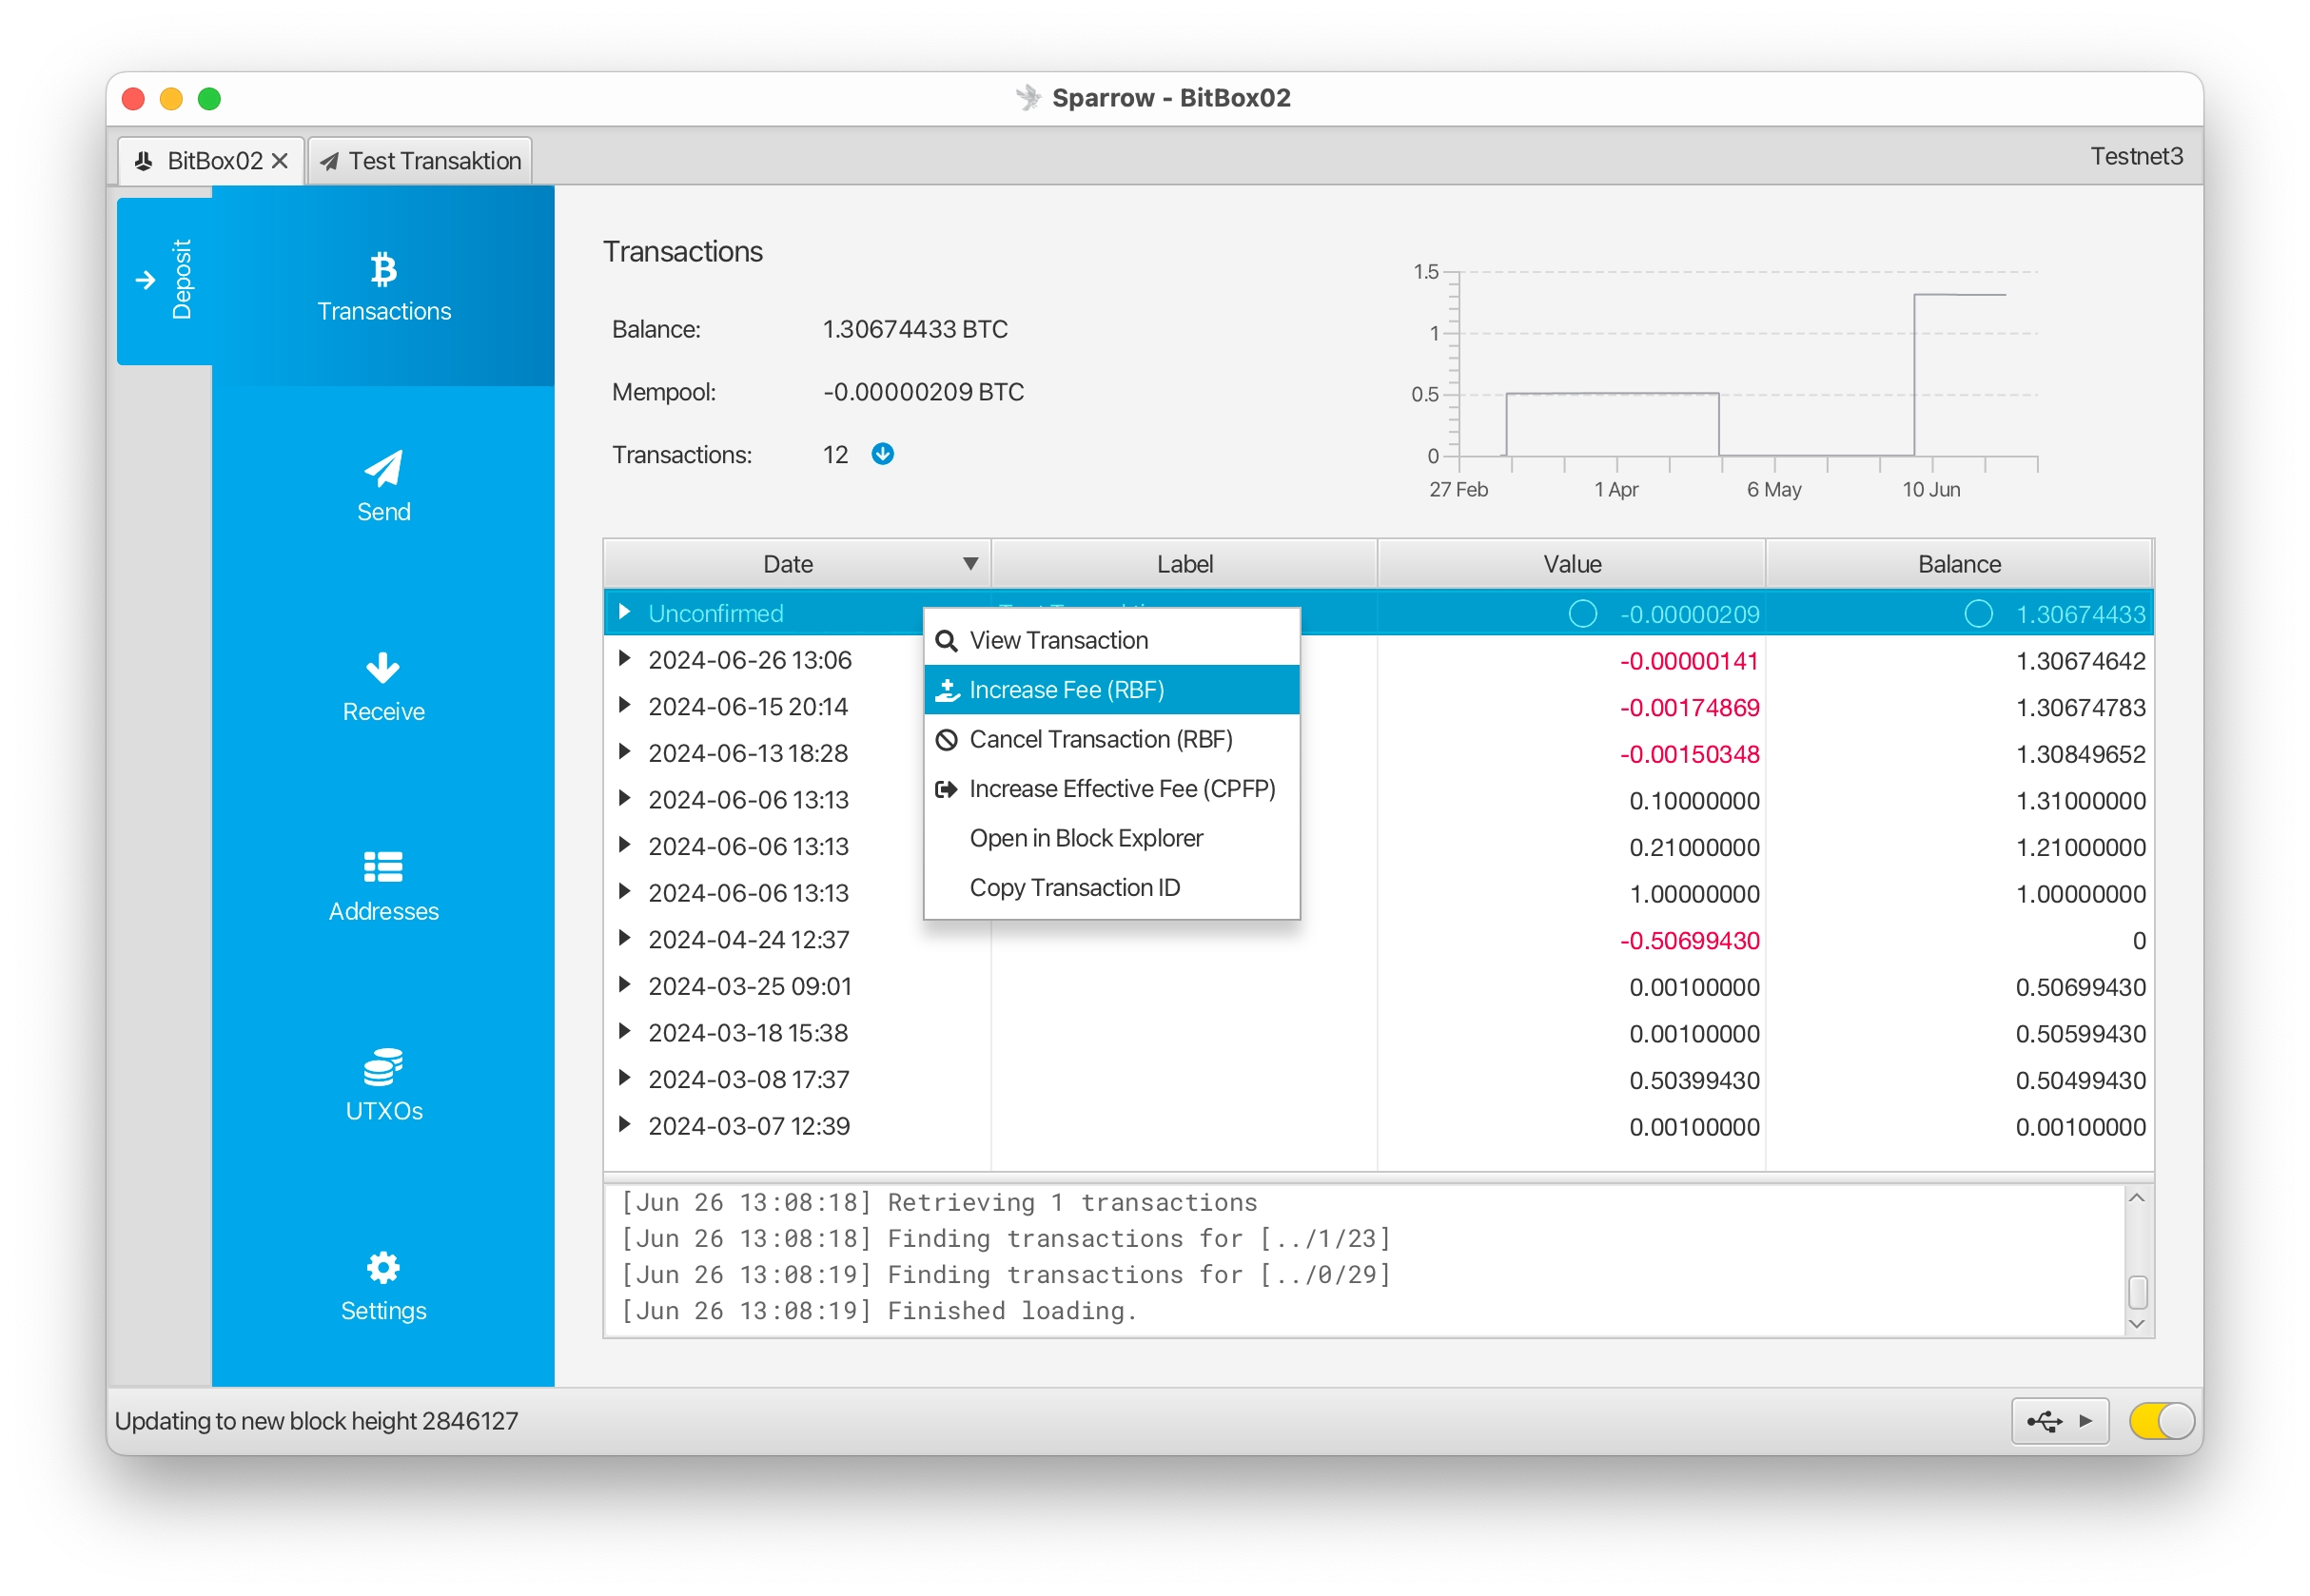This screenshot has width=2310, height=1596.
Task: Open the Send sidebar section
Action: tap(383, 486)
